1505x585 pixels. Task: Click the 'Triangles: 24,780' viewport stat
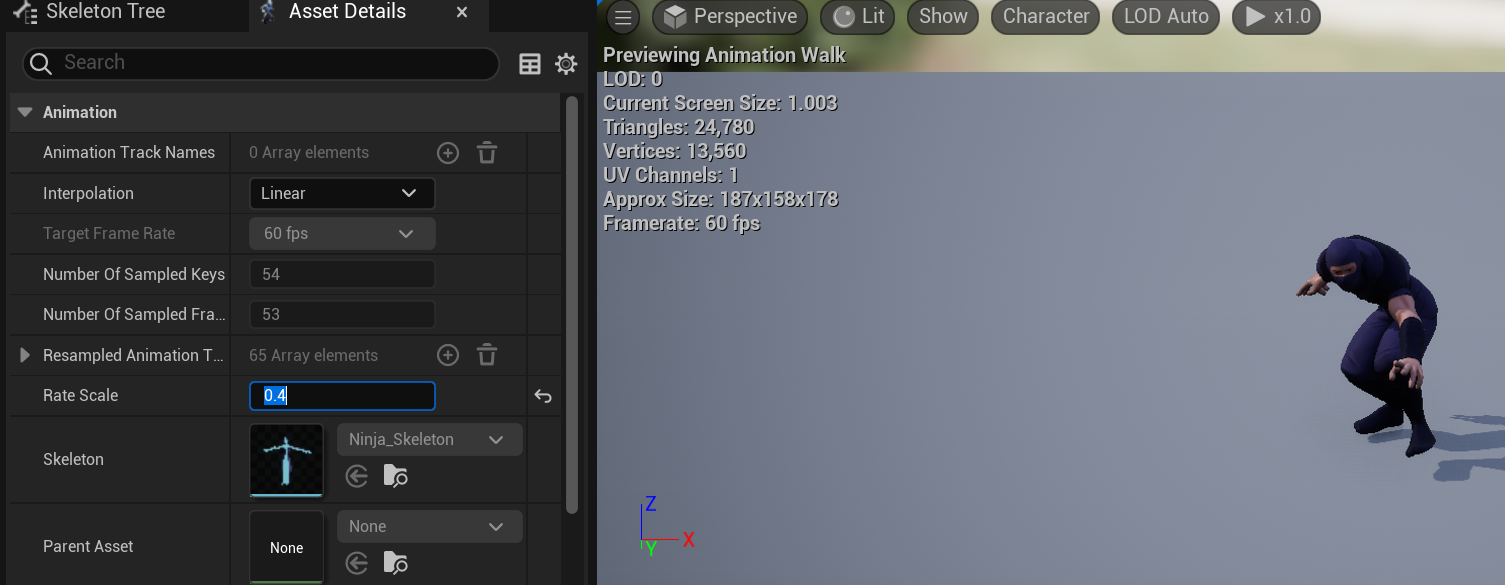click(679, 127)
